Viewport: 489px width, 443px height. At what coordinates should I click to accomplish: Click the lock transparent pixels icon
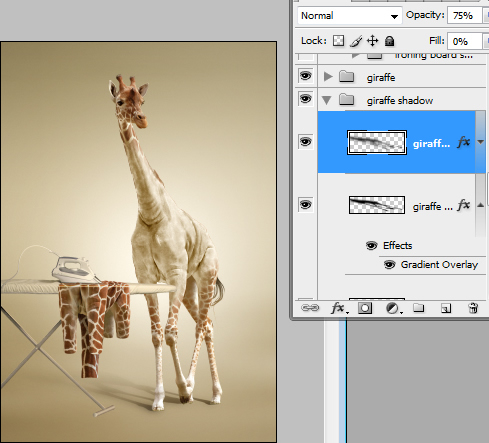pos(338,41)
